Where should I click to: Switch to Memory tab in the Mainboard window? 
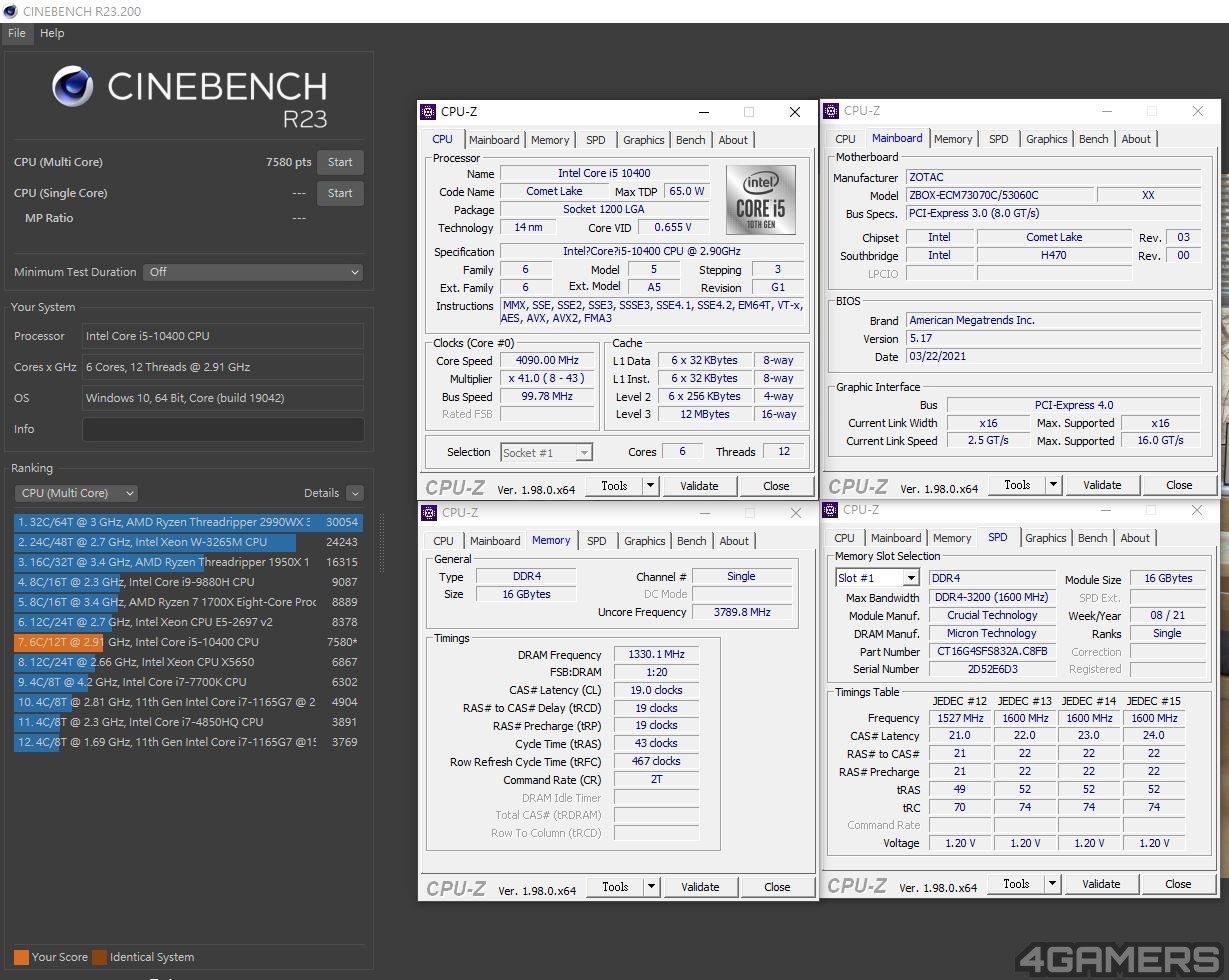tap(952, 139)
